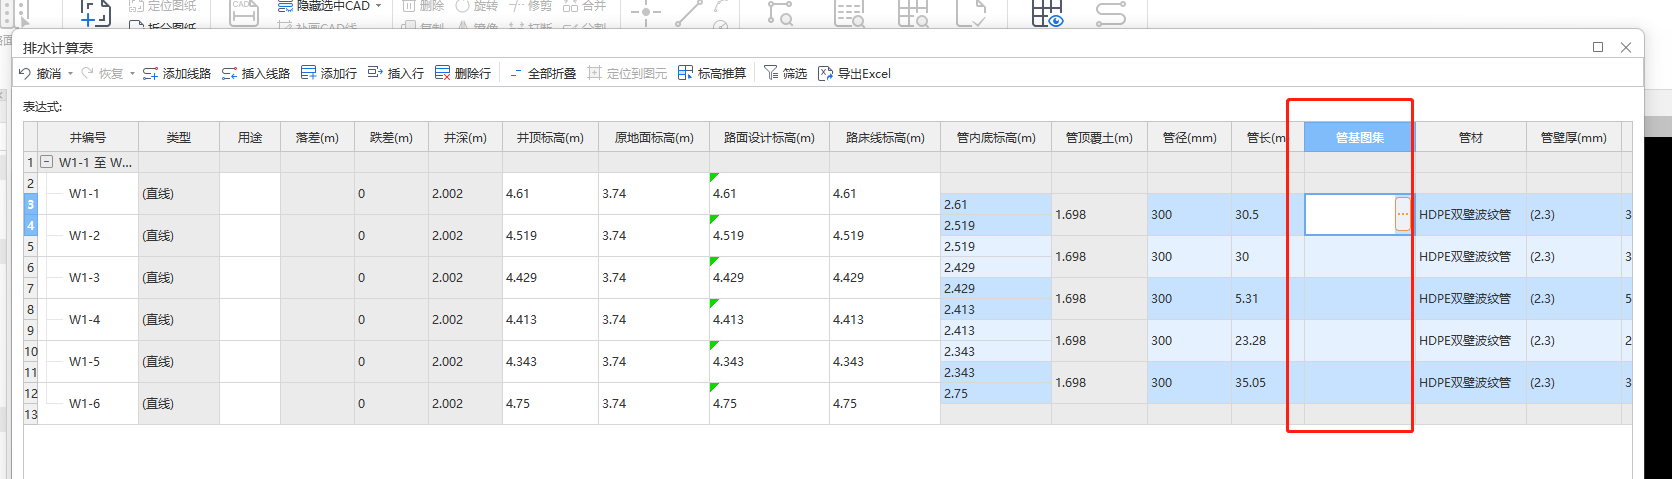Select the 原地面标高(m) column header
The width and height of the screenshot is (1672, 479).
coord(654,137)
